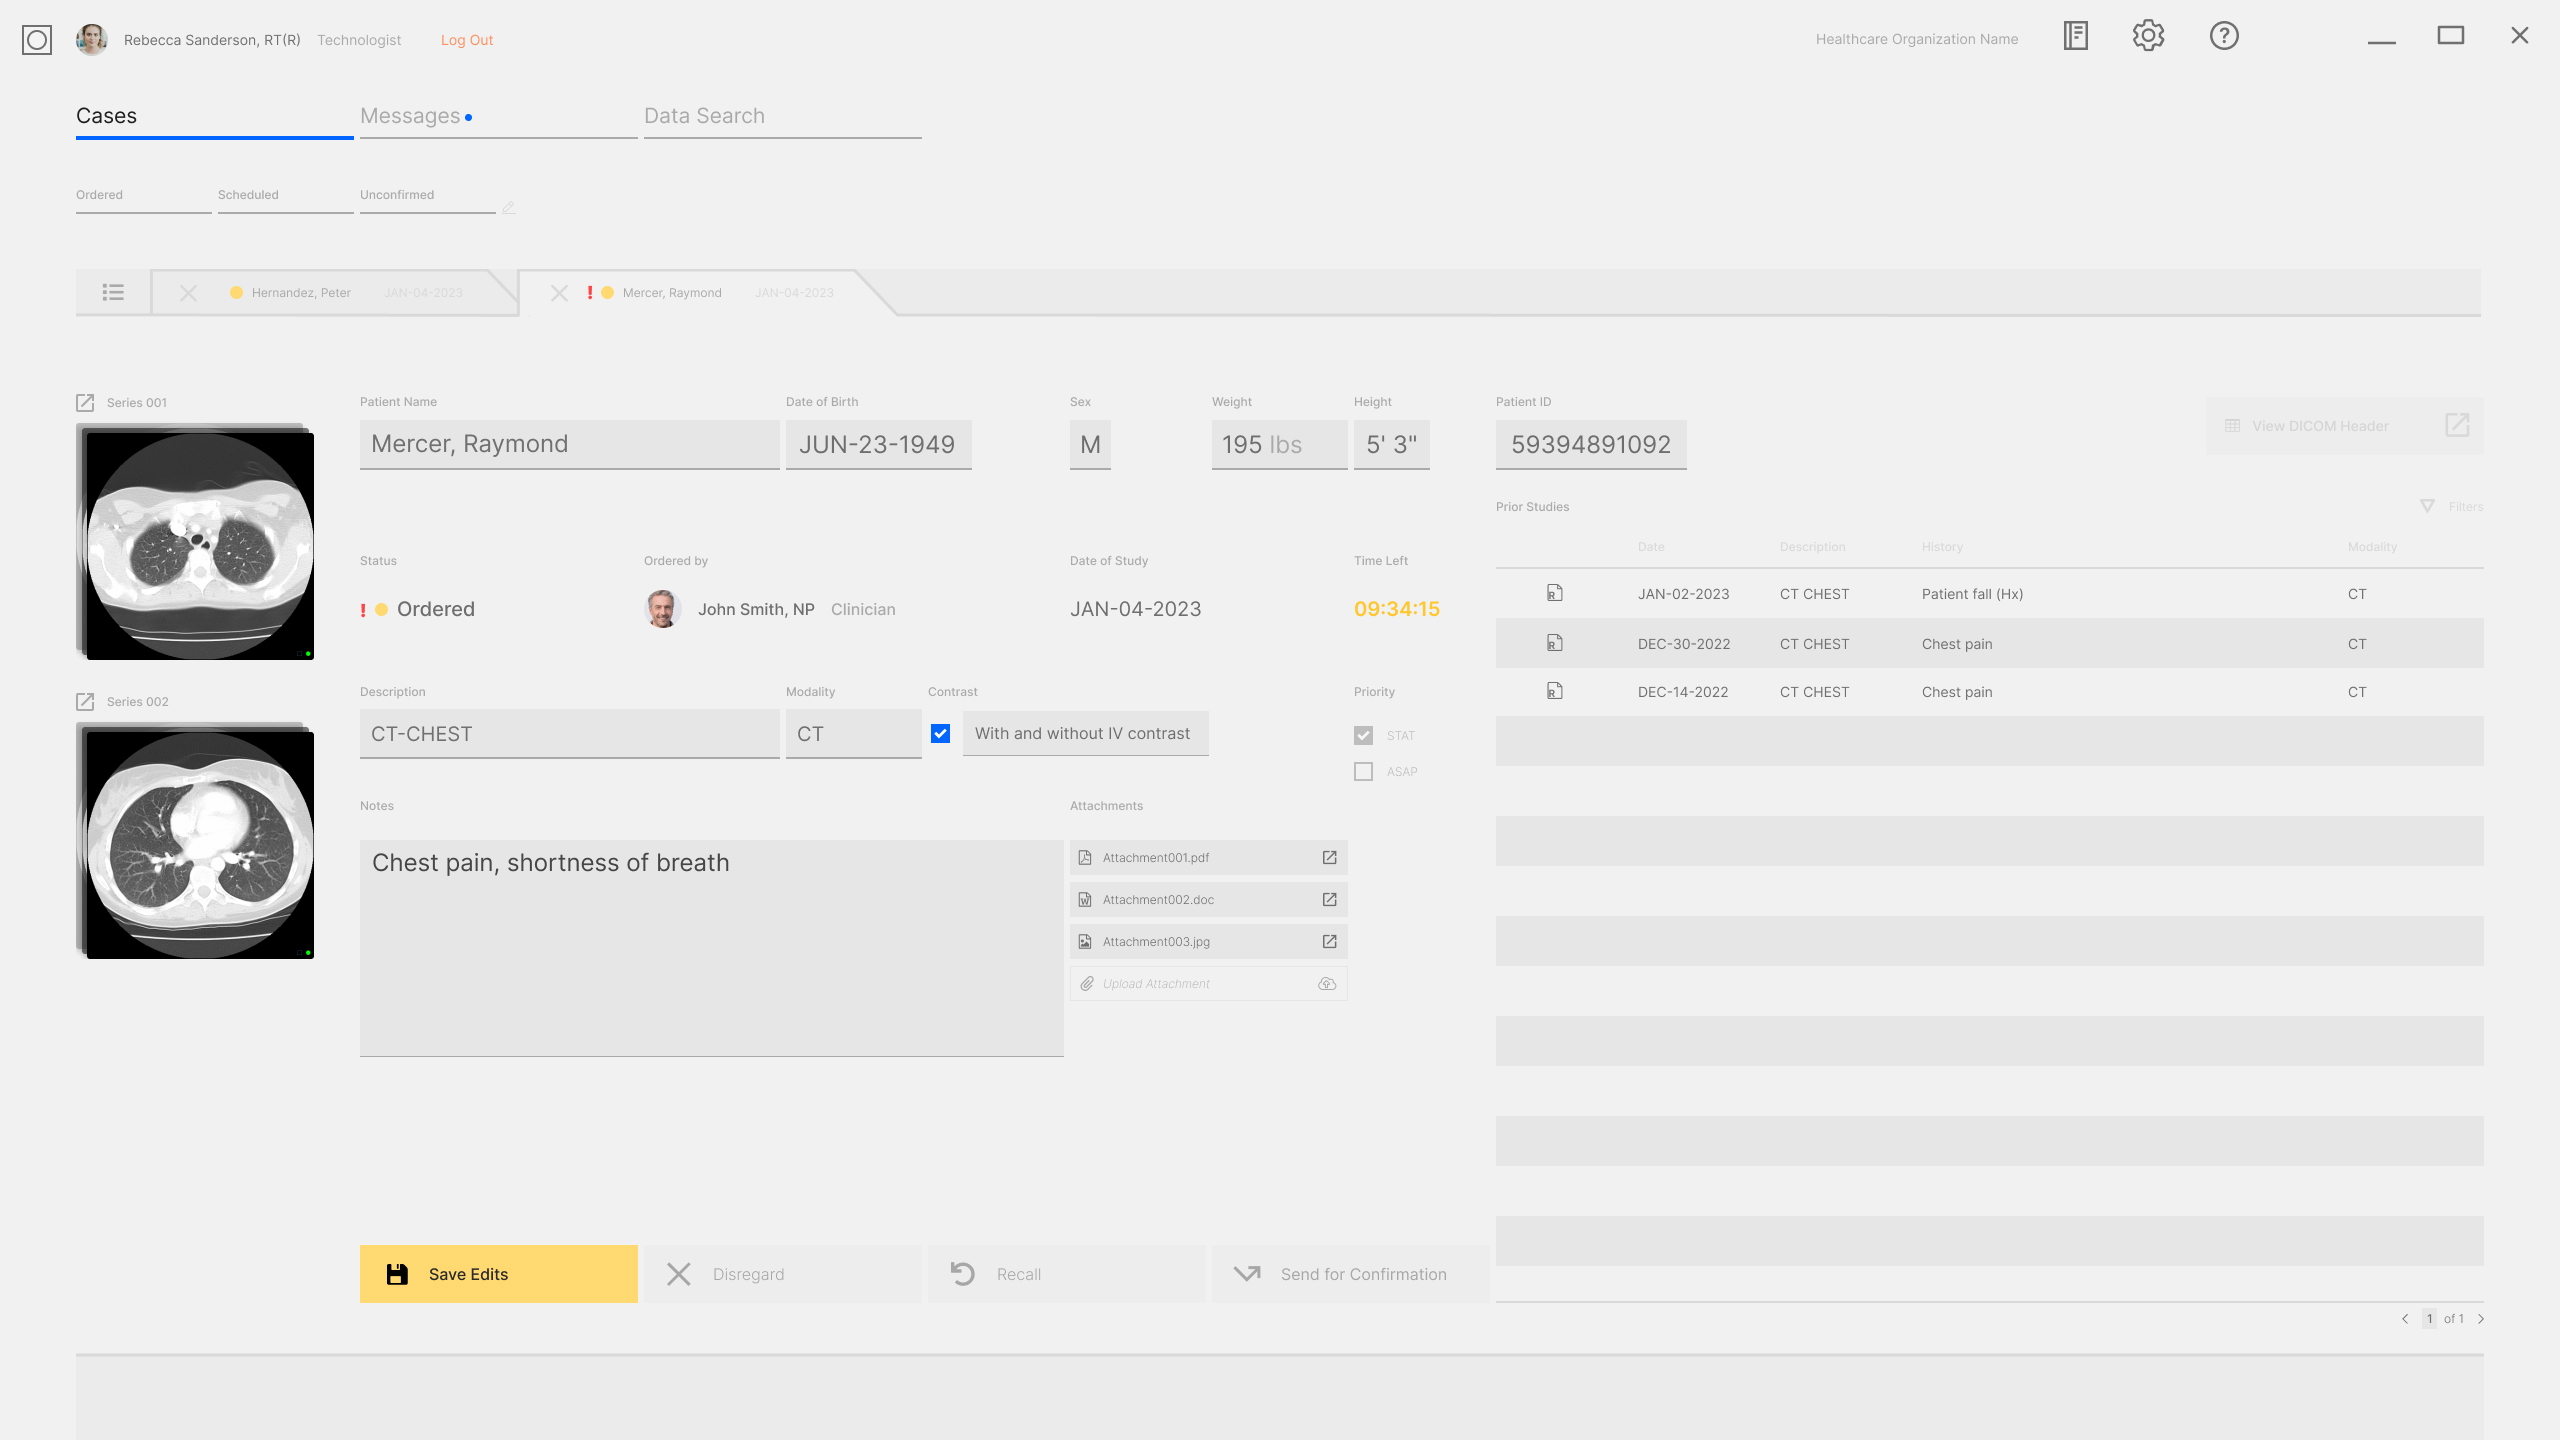Enable the ASAP priority checkbox
This screenshot has width=2560, height=1440.
[1363, 772]
